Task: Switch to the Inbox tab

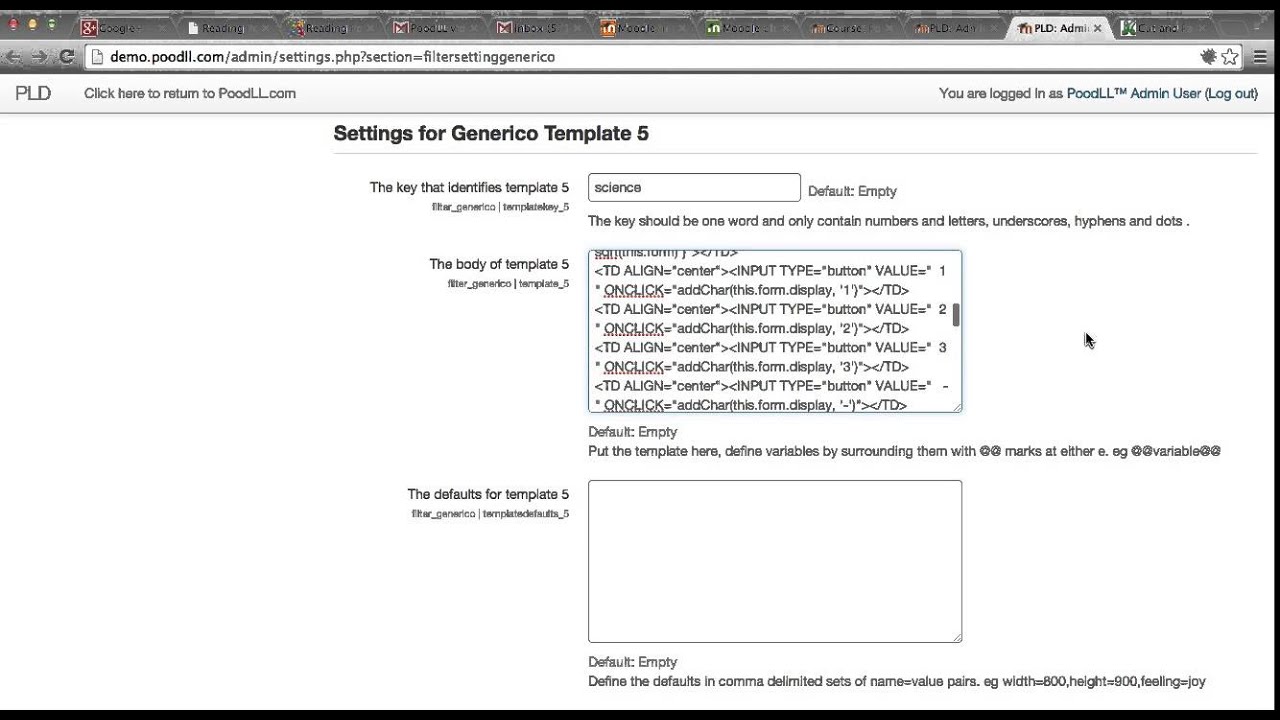Action: (535, 28)
